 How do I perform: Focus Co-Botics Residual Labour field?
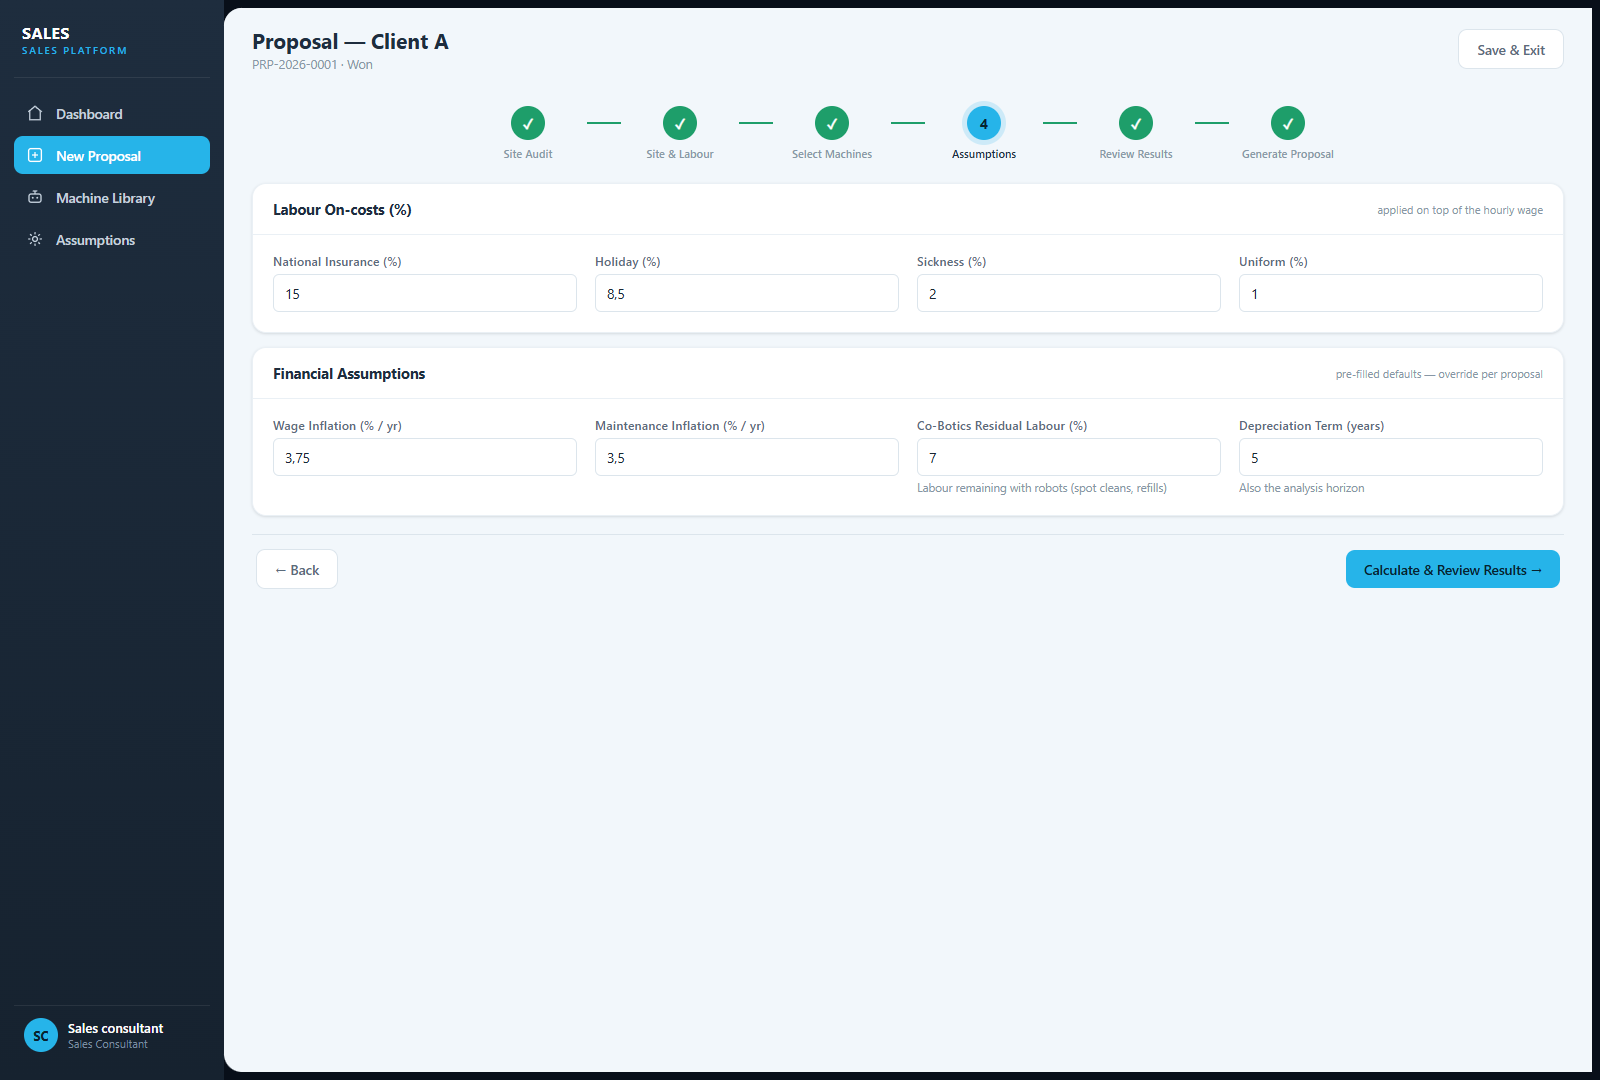click(1069, 458)
